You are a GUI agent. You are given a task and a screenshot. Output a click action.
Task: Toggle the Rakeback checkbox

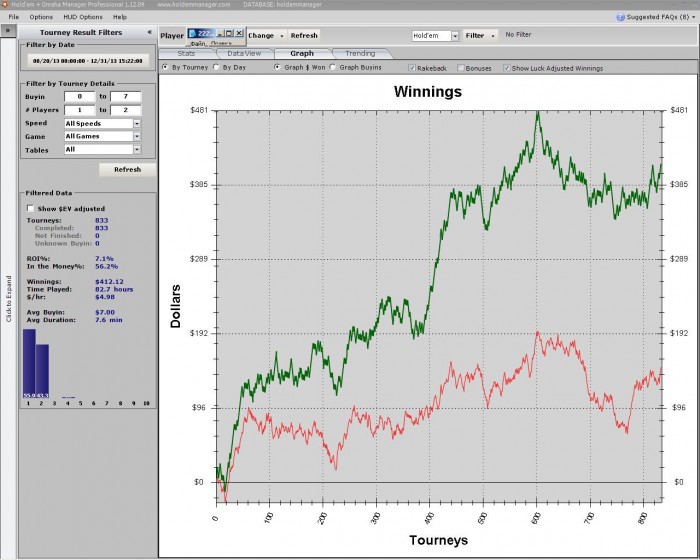point(412,68)
